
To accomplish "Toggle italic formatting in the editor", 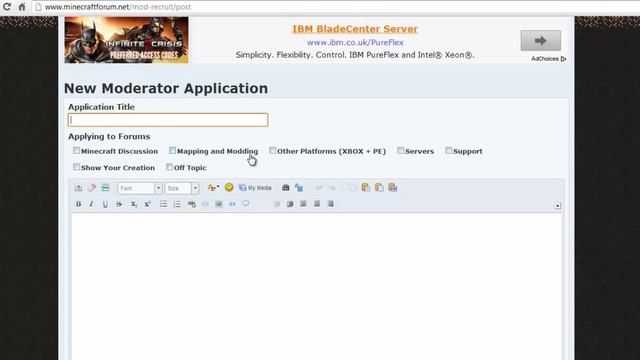I will (91, 204).
